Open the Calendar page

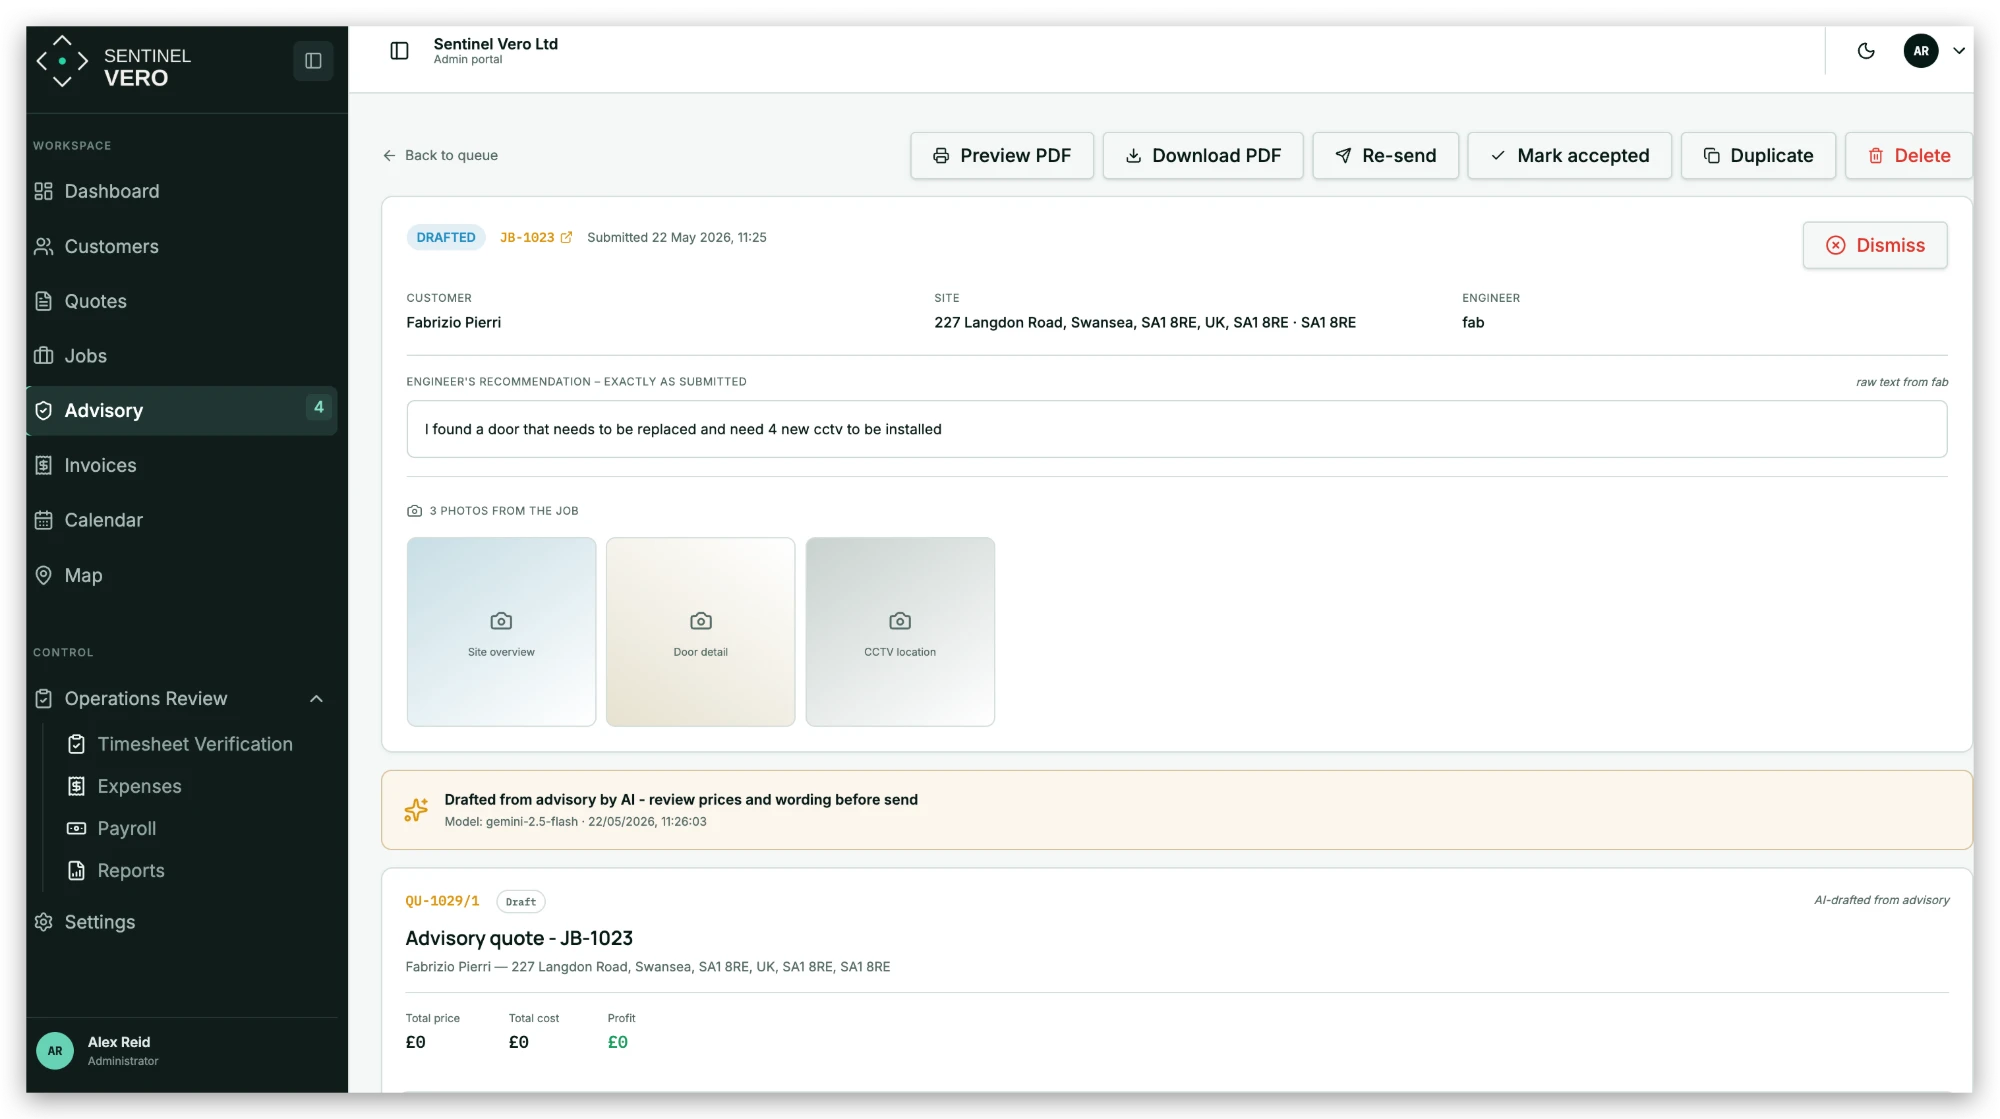182,520
